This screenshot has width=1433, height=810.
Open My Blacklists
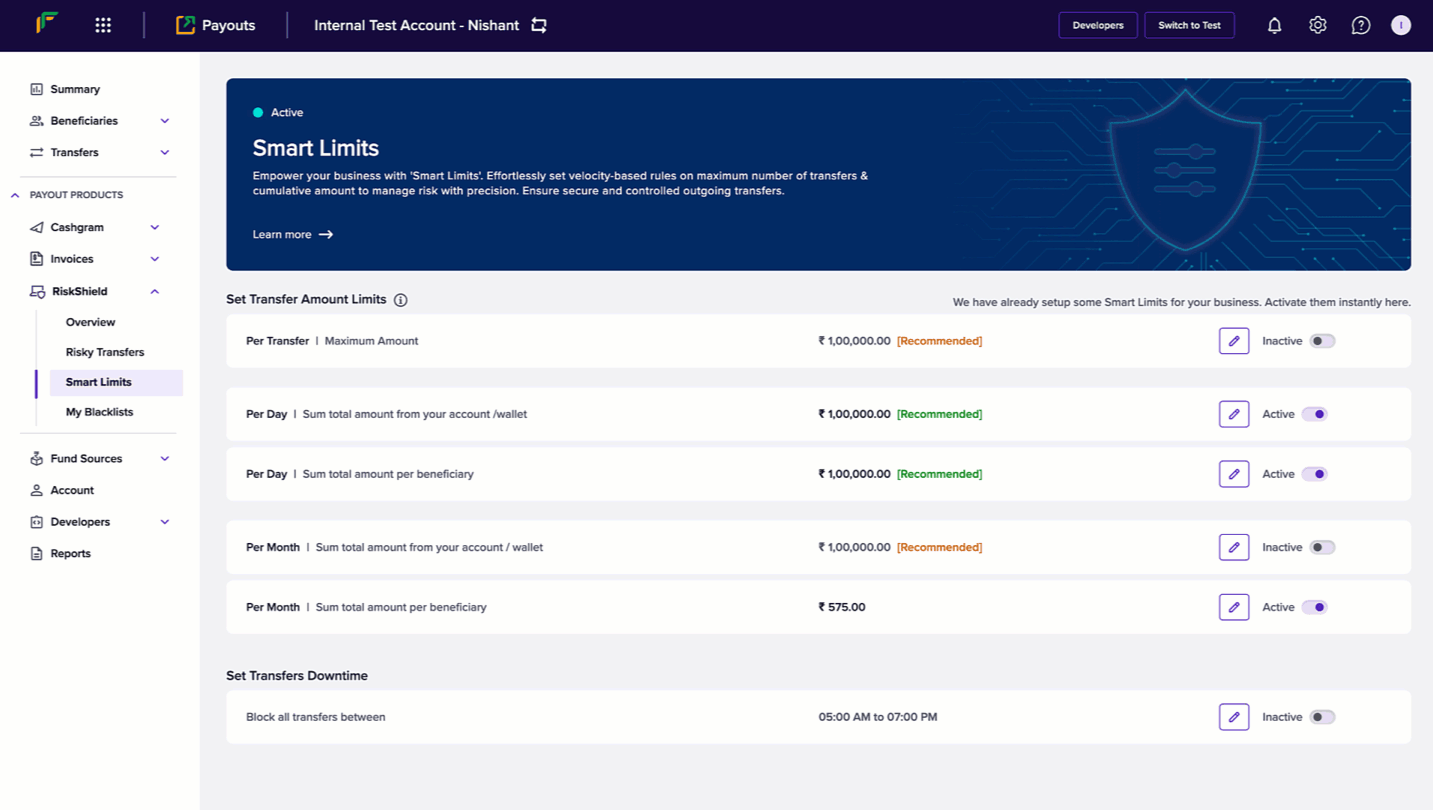click(99, 412)
